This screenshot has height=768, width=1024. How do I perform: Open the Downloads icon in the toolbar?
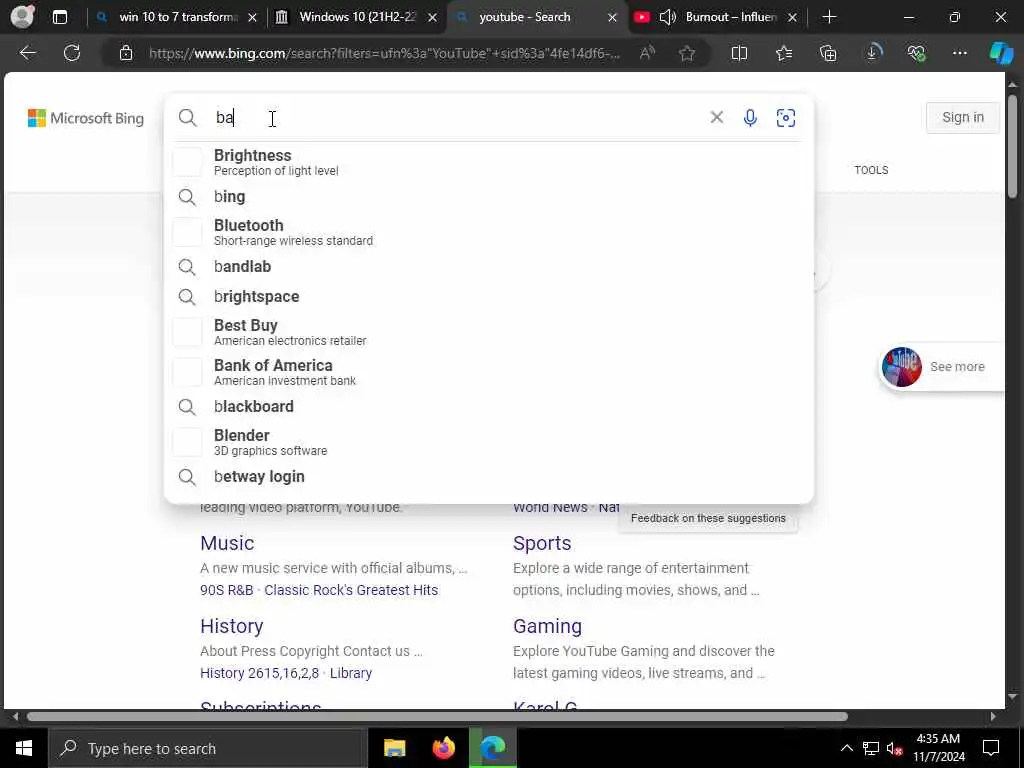[x=873, y=53]
